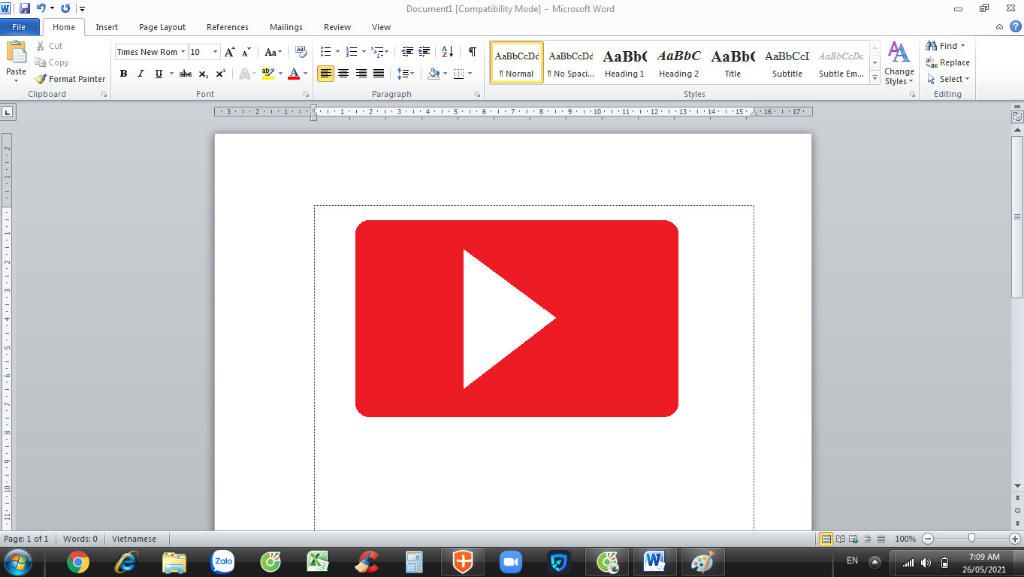Click the Zoom Out minus button

click(x=928, y=538)
